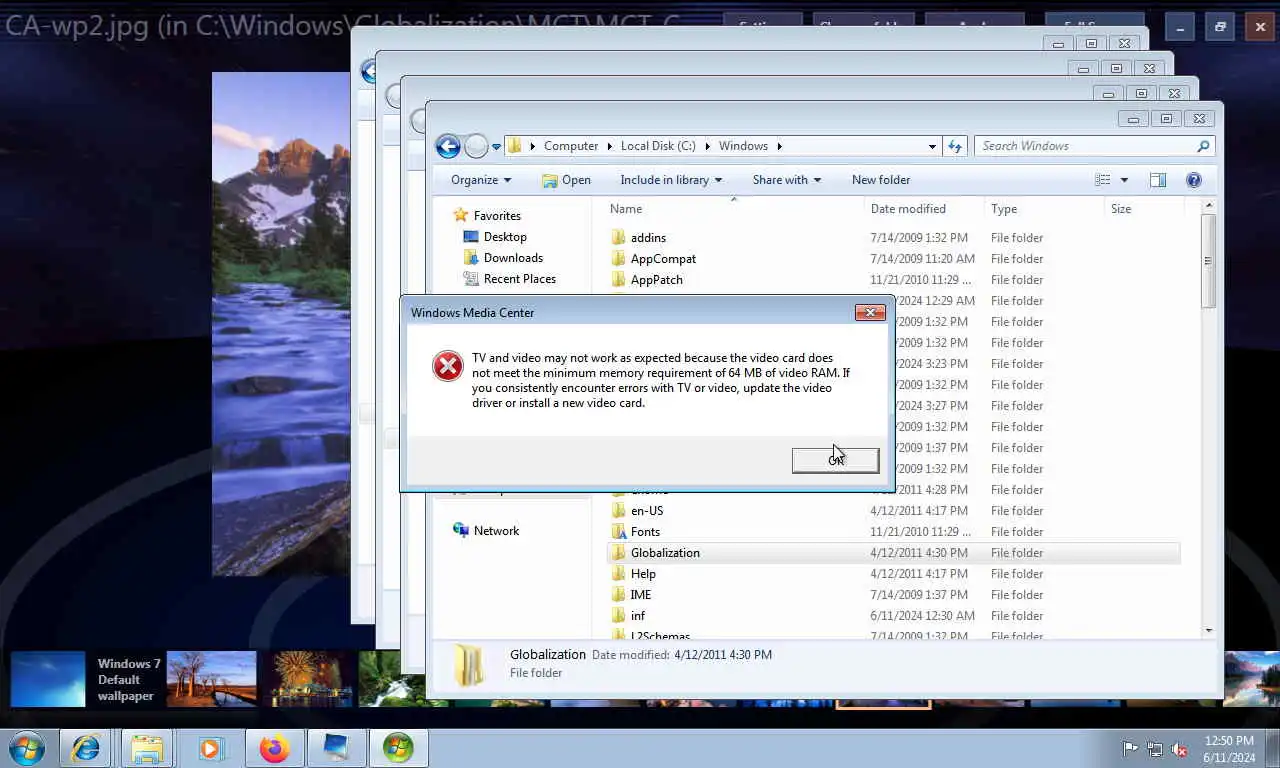Click the Search Windows input field
This screenshot has height=768, width=1280.
coord(1085,146)
